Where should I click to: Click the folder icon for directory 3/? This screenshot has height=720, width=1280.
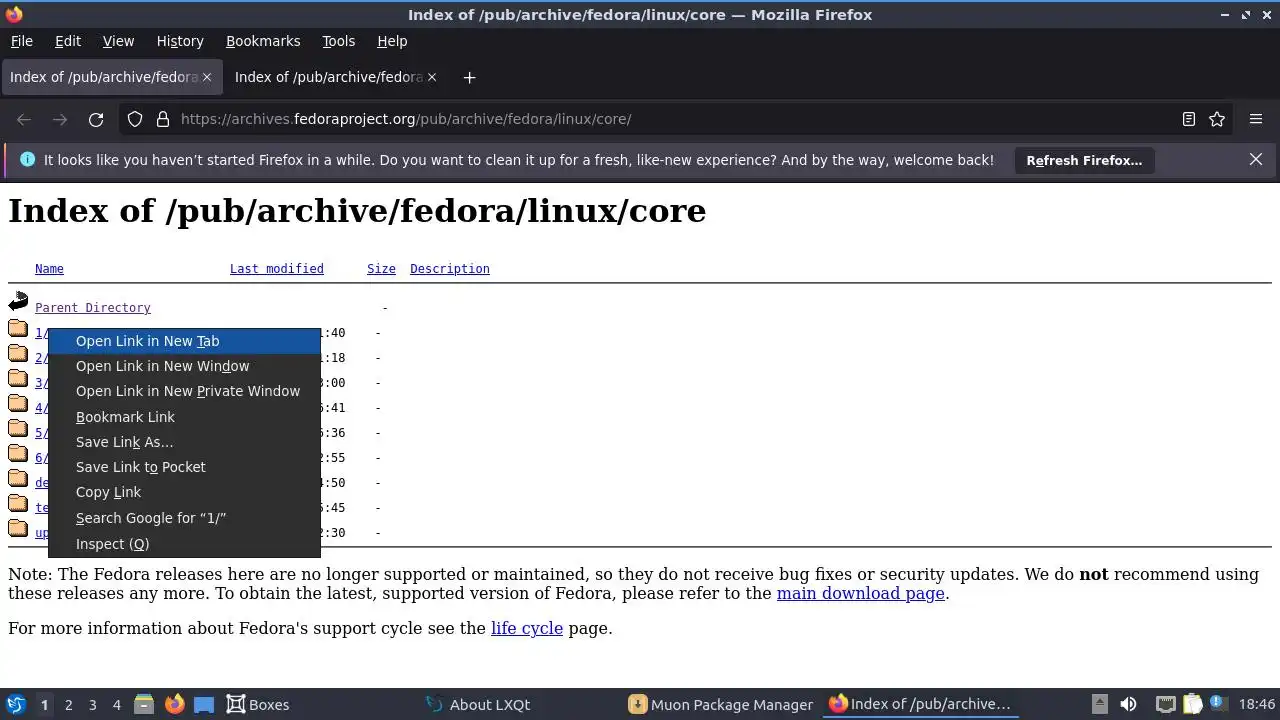click(18, 379)
